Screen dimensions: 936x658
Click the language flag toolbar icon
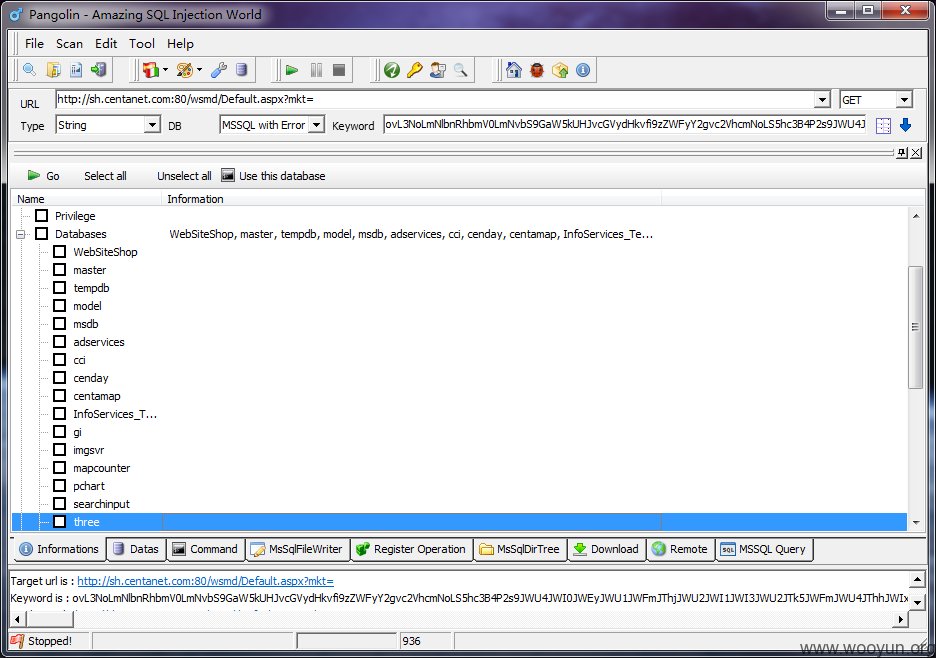(x=150, y=70)
